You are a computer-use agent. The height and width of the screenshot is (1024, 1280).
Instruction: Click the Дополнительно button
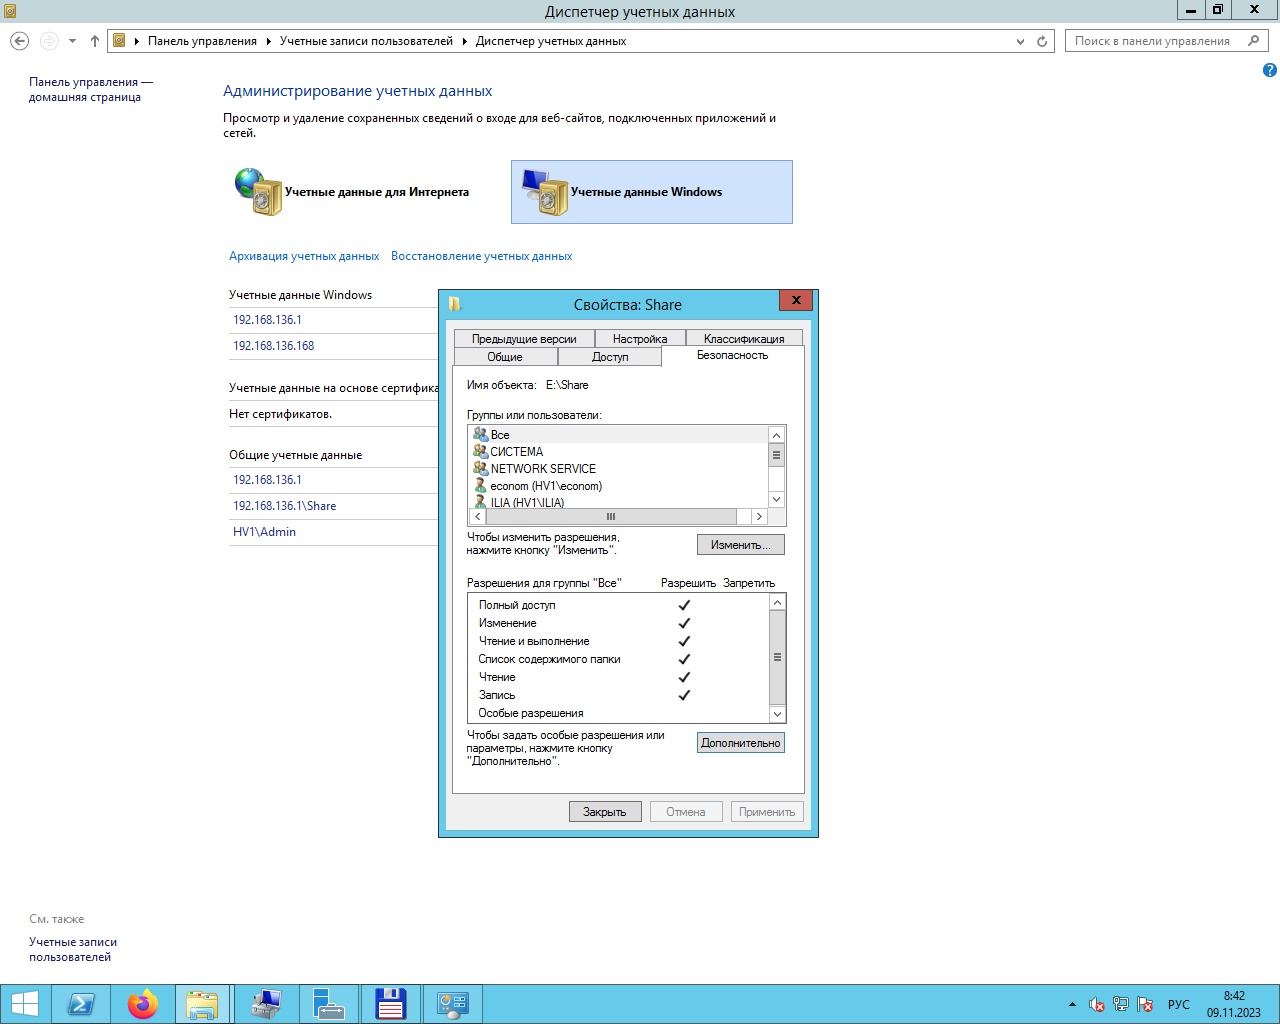[x=741, y=743]
